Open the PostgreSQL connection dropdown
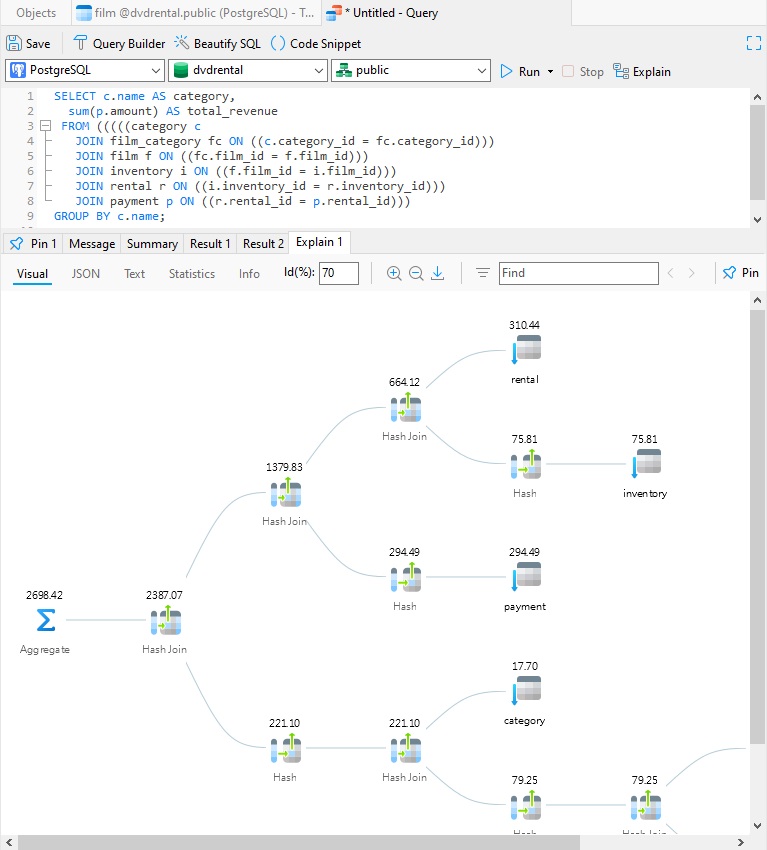The image size is (767, 850). coord(85,70)
